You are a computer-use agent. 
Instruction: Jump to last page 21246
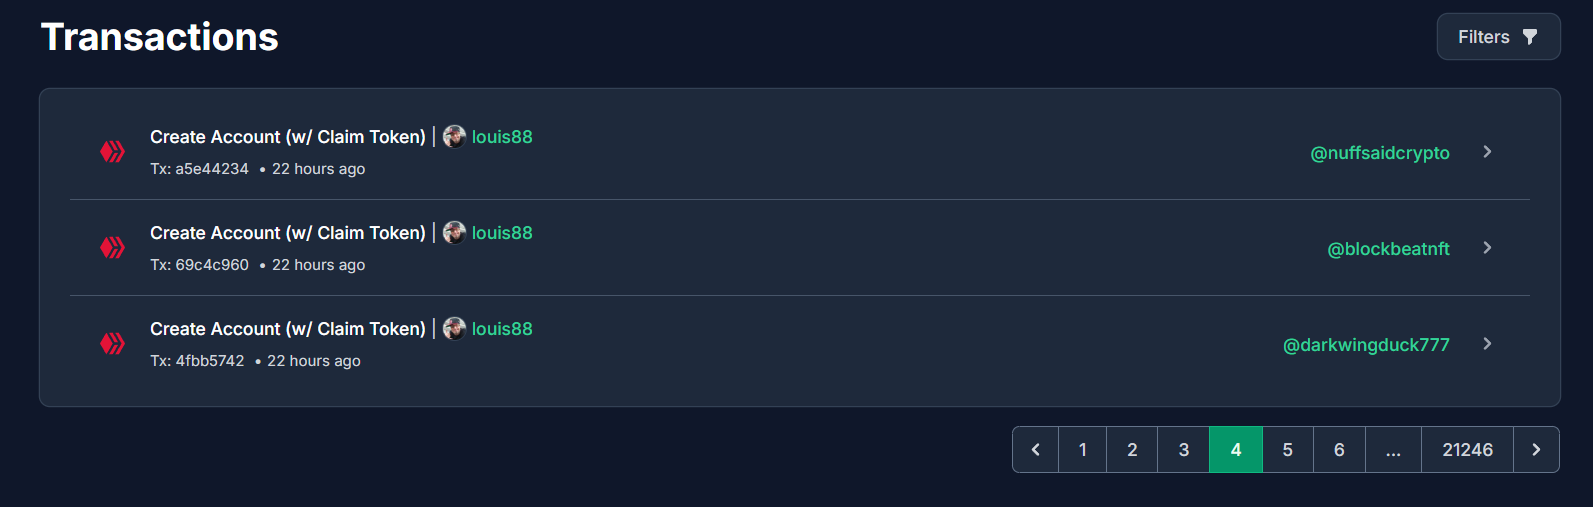click(1468, 450)
